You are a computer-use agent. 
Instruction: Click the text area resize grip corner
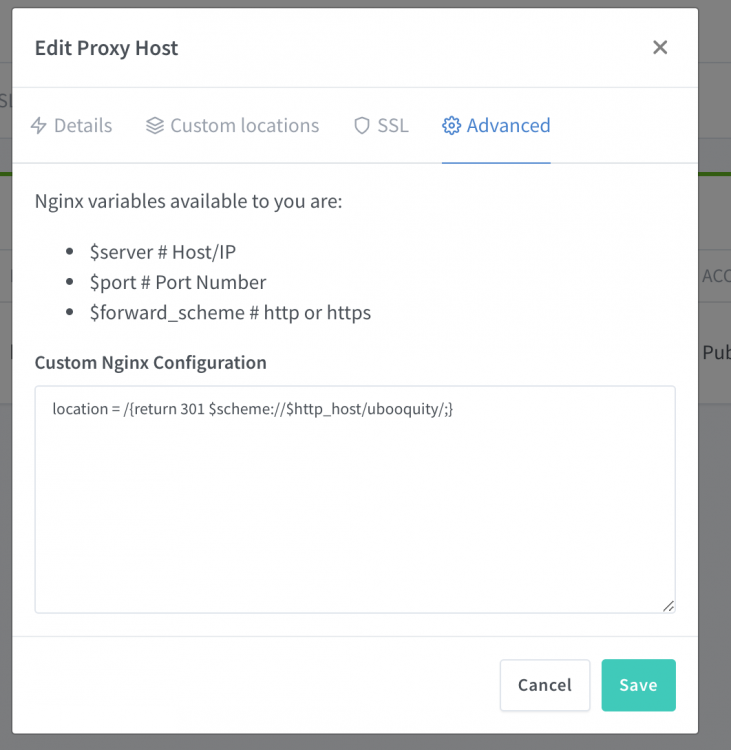tap(668, 606)
